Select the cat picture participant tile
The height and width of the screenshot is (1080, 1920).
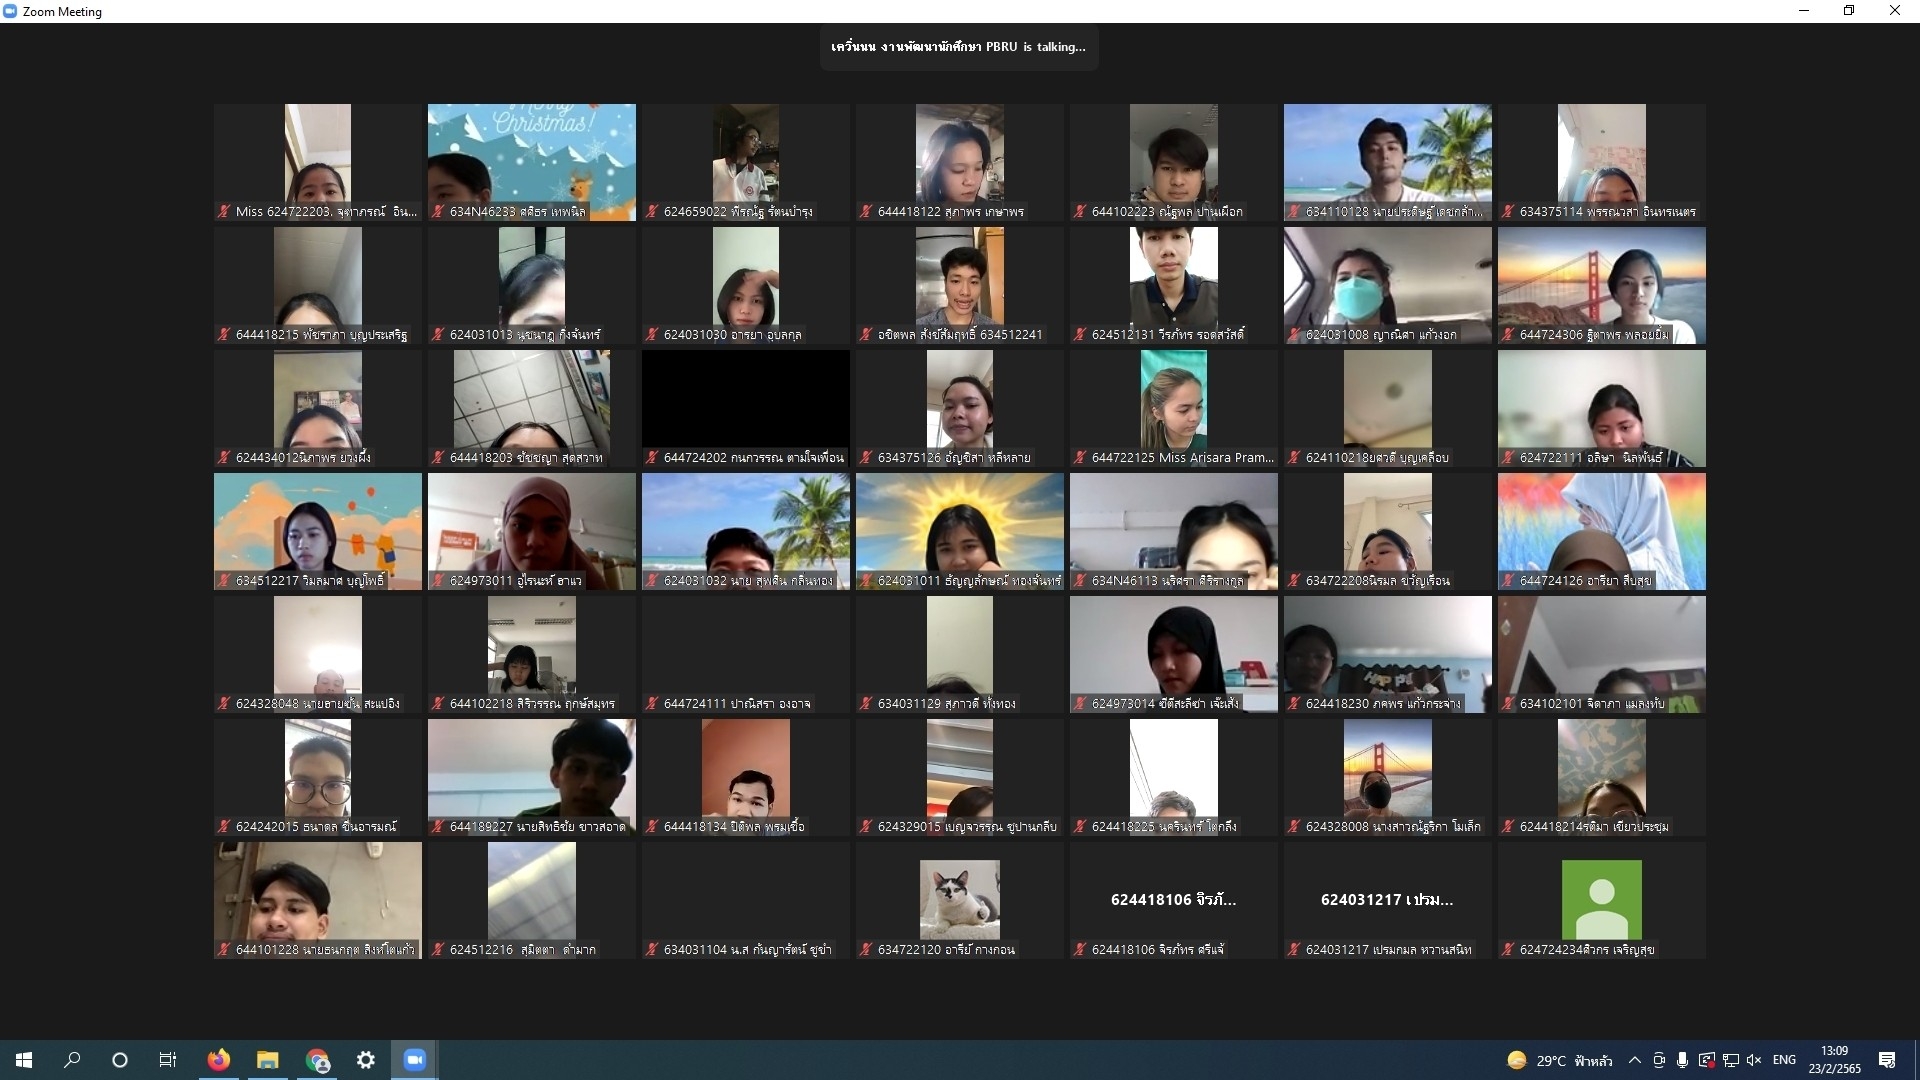[959, 899]
